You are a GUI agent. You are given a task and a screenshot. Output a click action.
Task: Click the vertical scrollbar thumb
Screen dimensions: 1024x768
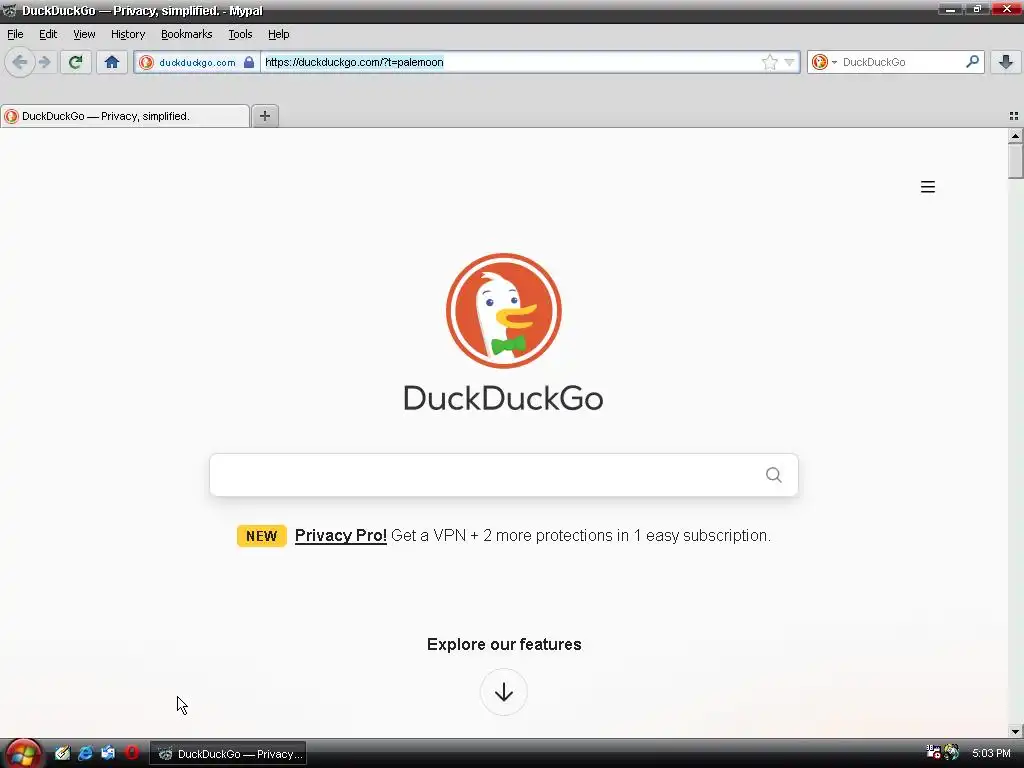[1016, 161]
